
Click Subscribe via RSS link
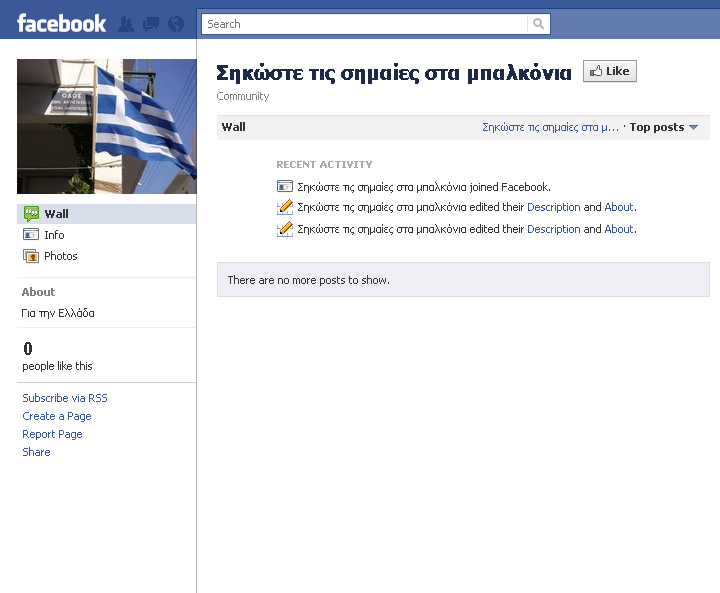(65, 398)
